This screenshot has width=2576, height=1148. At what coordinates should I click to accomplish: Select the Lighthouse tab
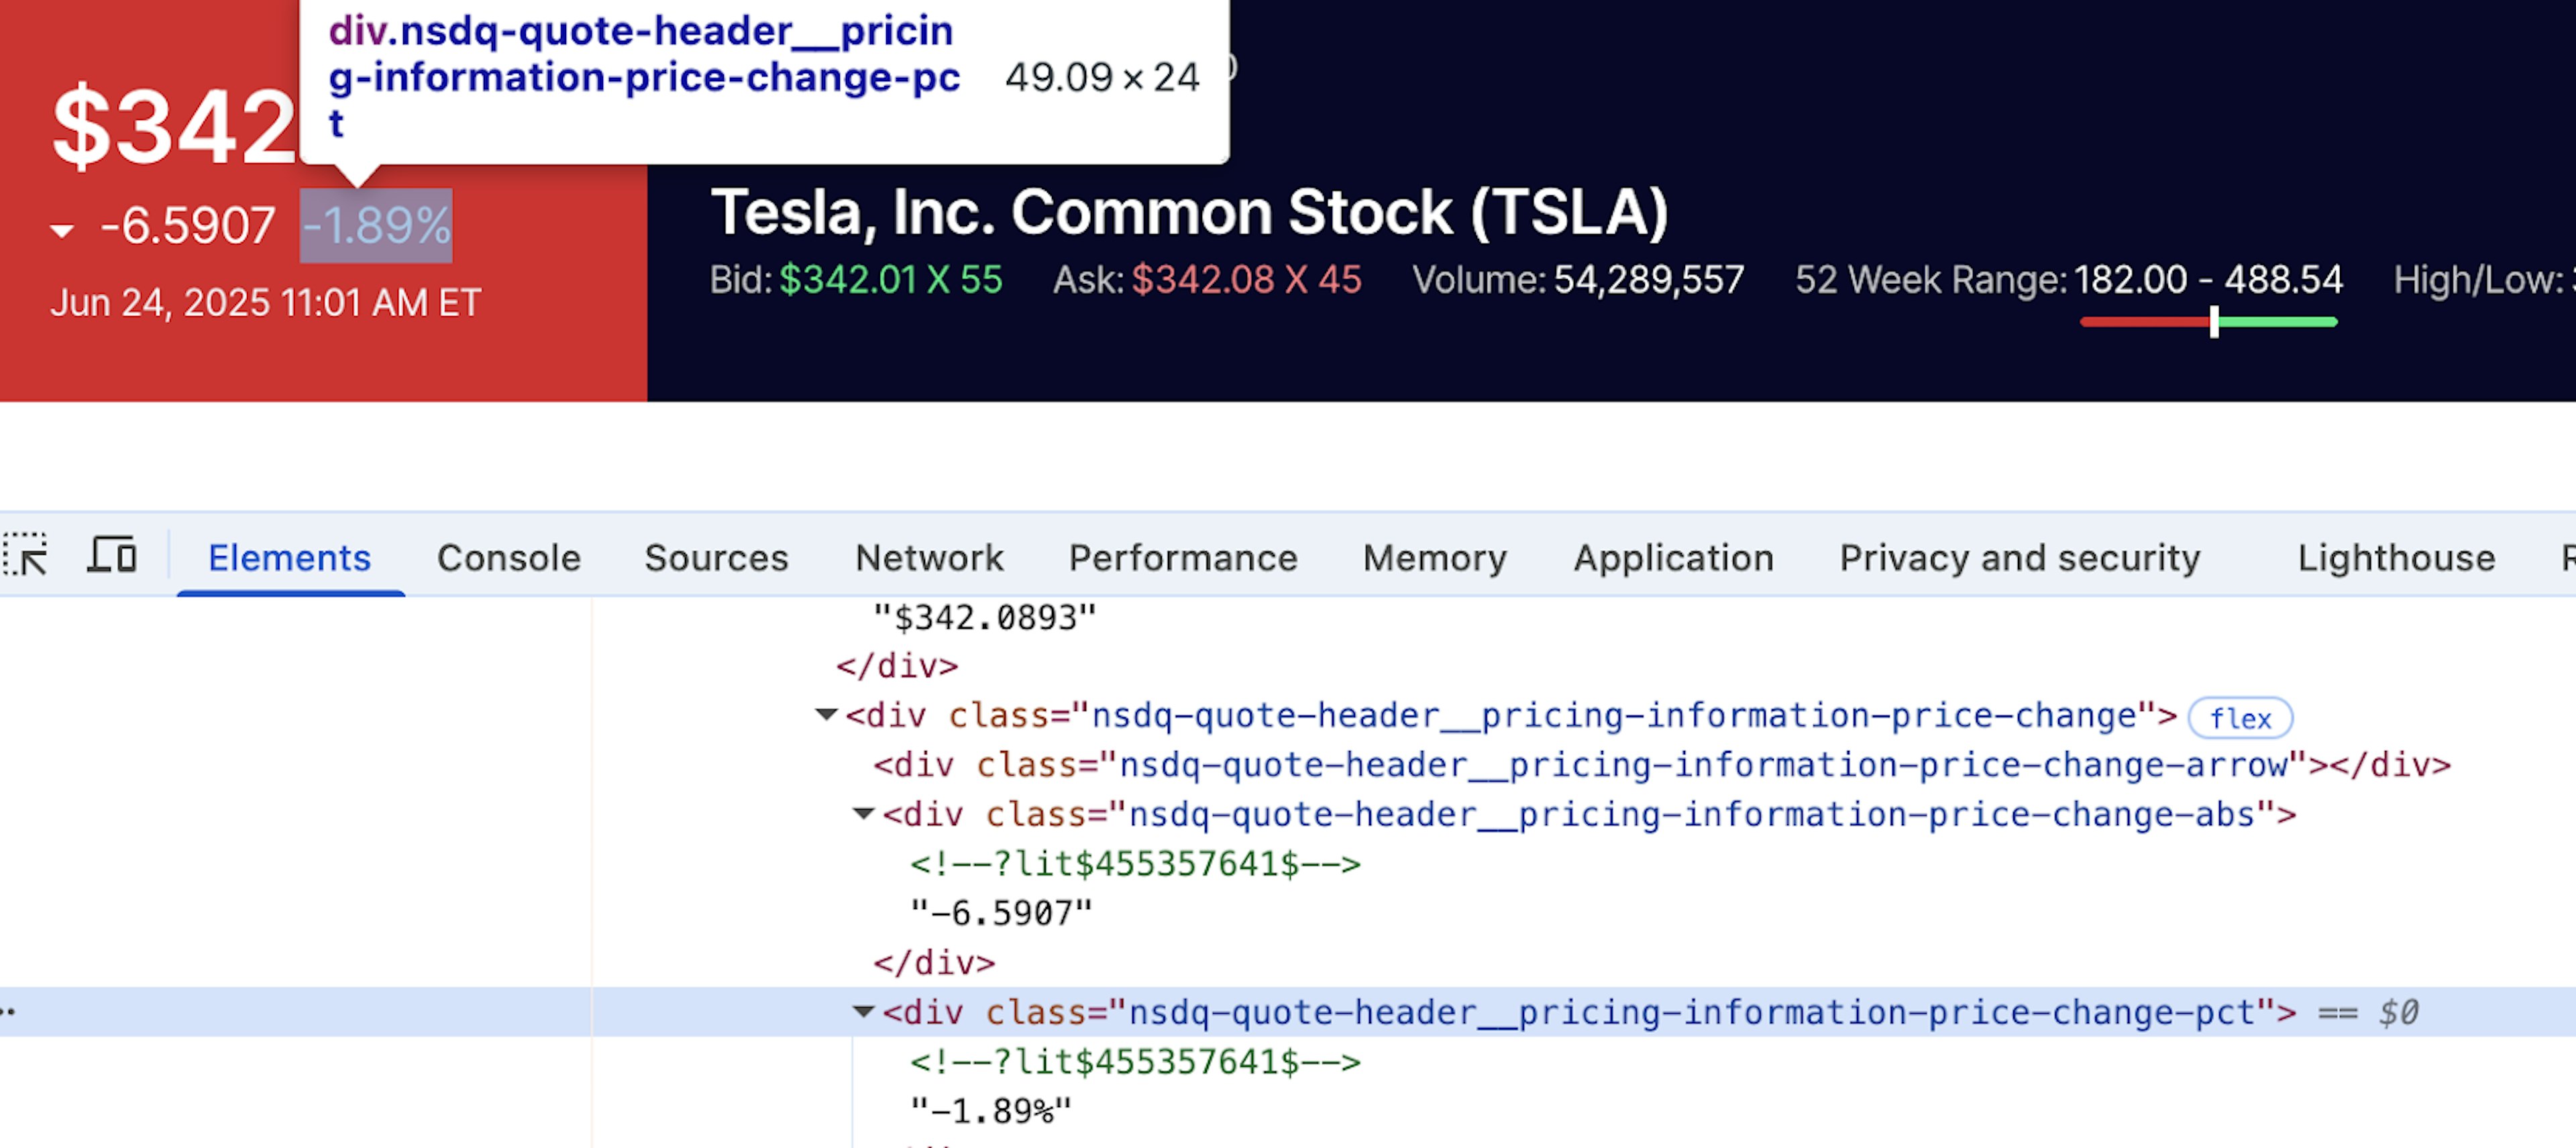pos(2396,557)
